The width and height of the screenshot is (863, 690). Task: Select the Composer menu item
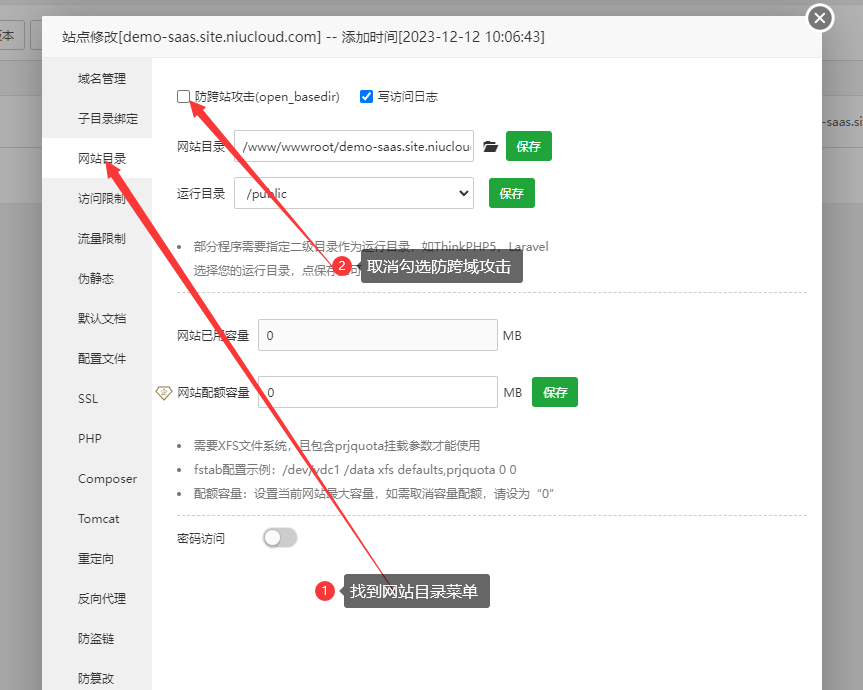coord(107,478)
